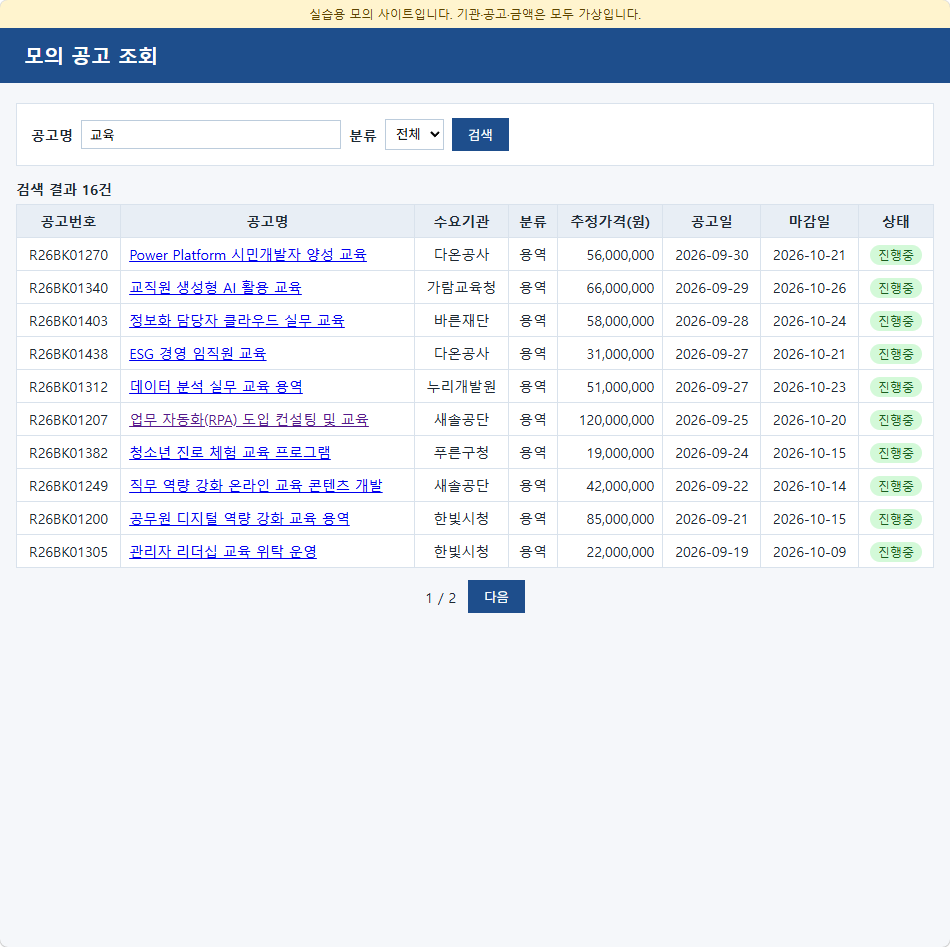Screen dimensions: 950x947
Task: Select notice number R26BK01403
Action: click(68, 321)
